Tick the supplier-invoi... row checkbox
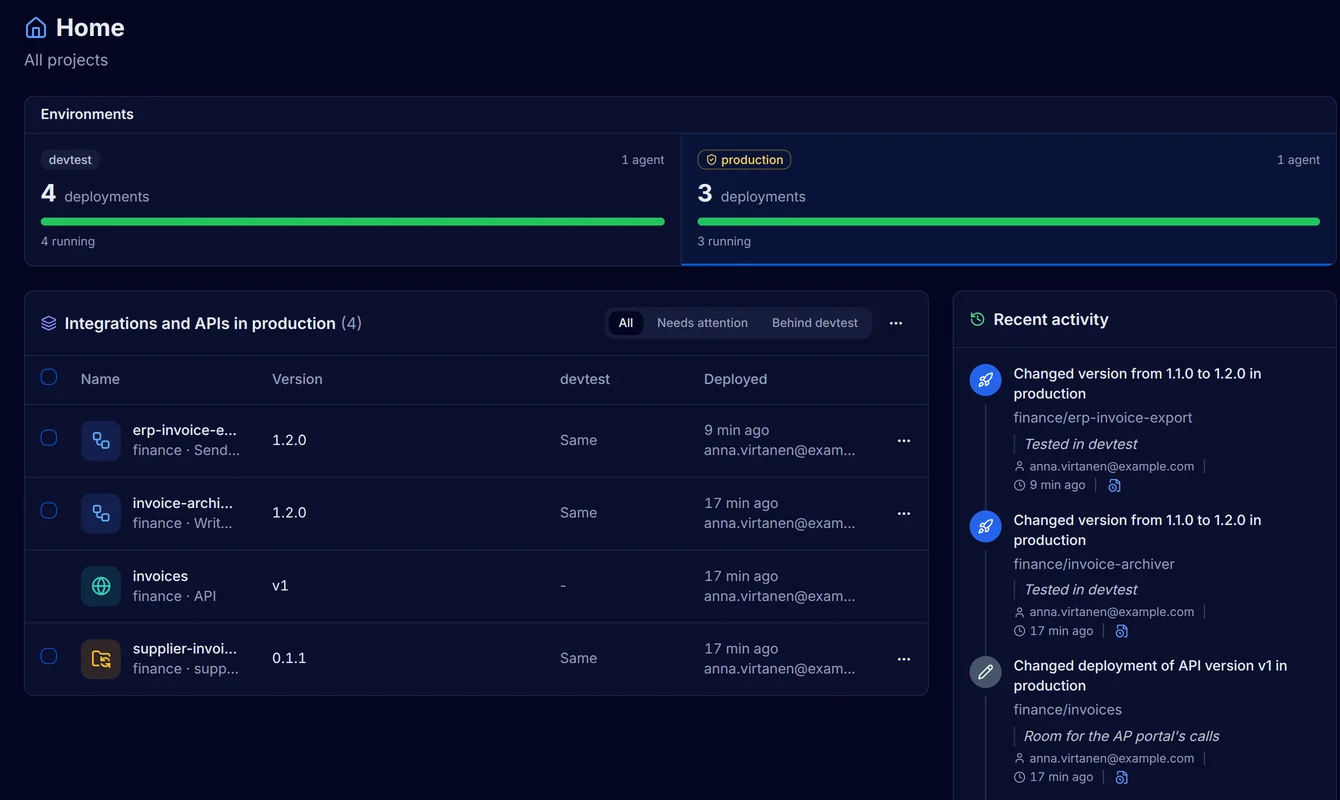Viewport: 1340px width, 800px height. click(49, 656)
